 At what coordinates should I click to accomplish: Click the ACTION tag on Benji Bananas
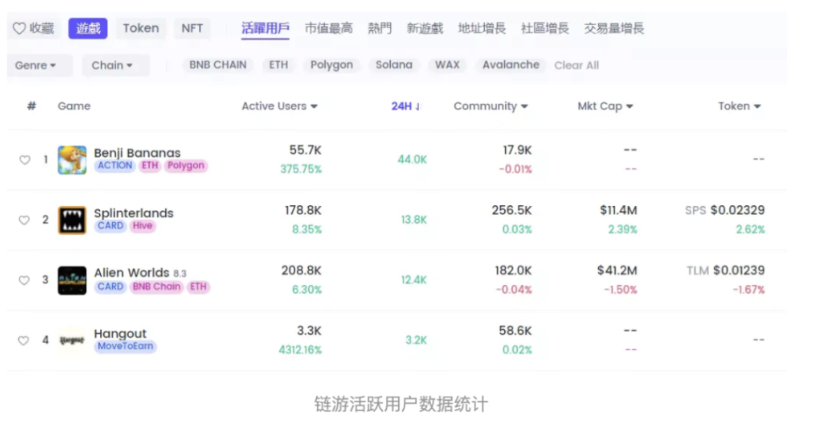115,166
